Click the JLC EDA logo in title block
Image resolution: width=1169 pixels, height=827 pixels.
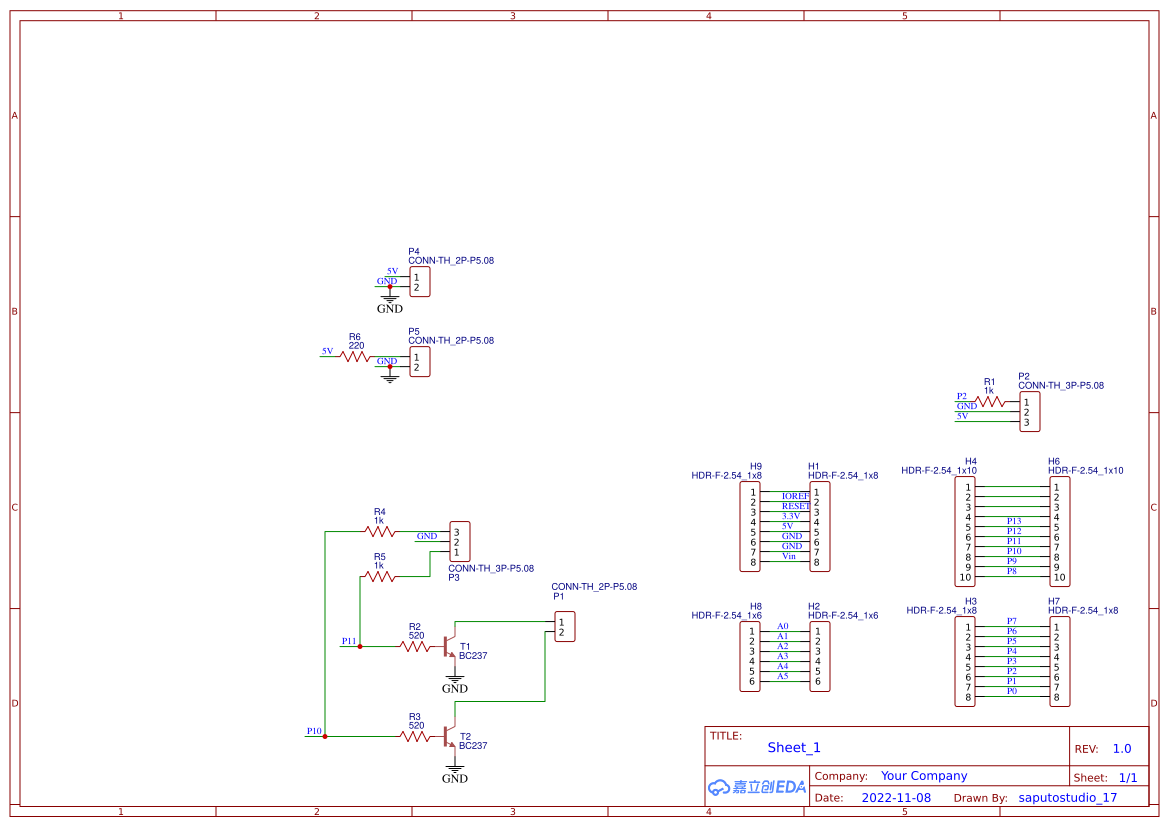(756, 787)
